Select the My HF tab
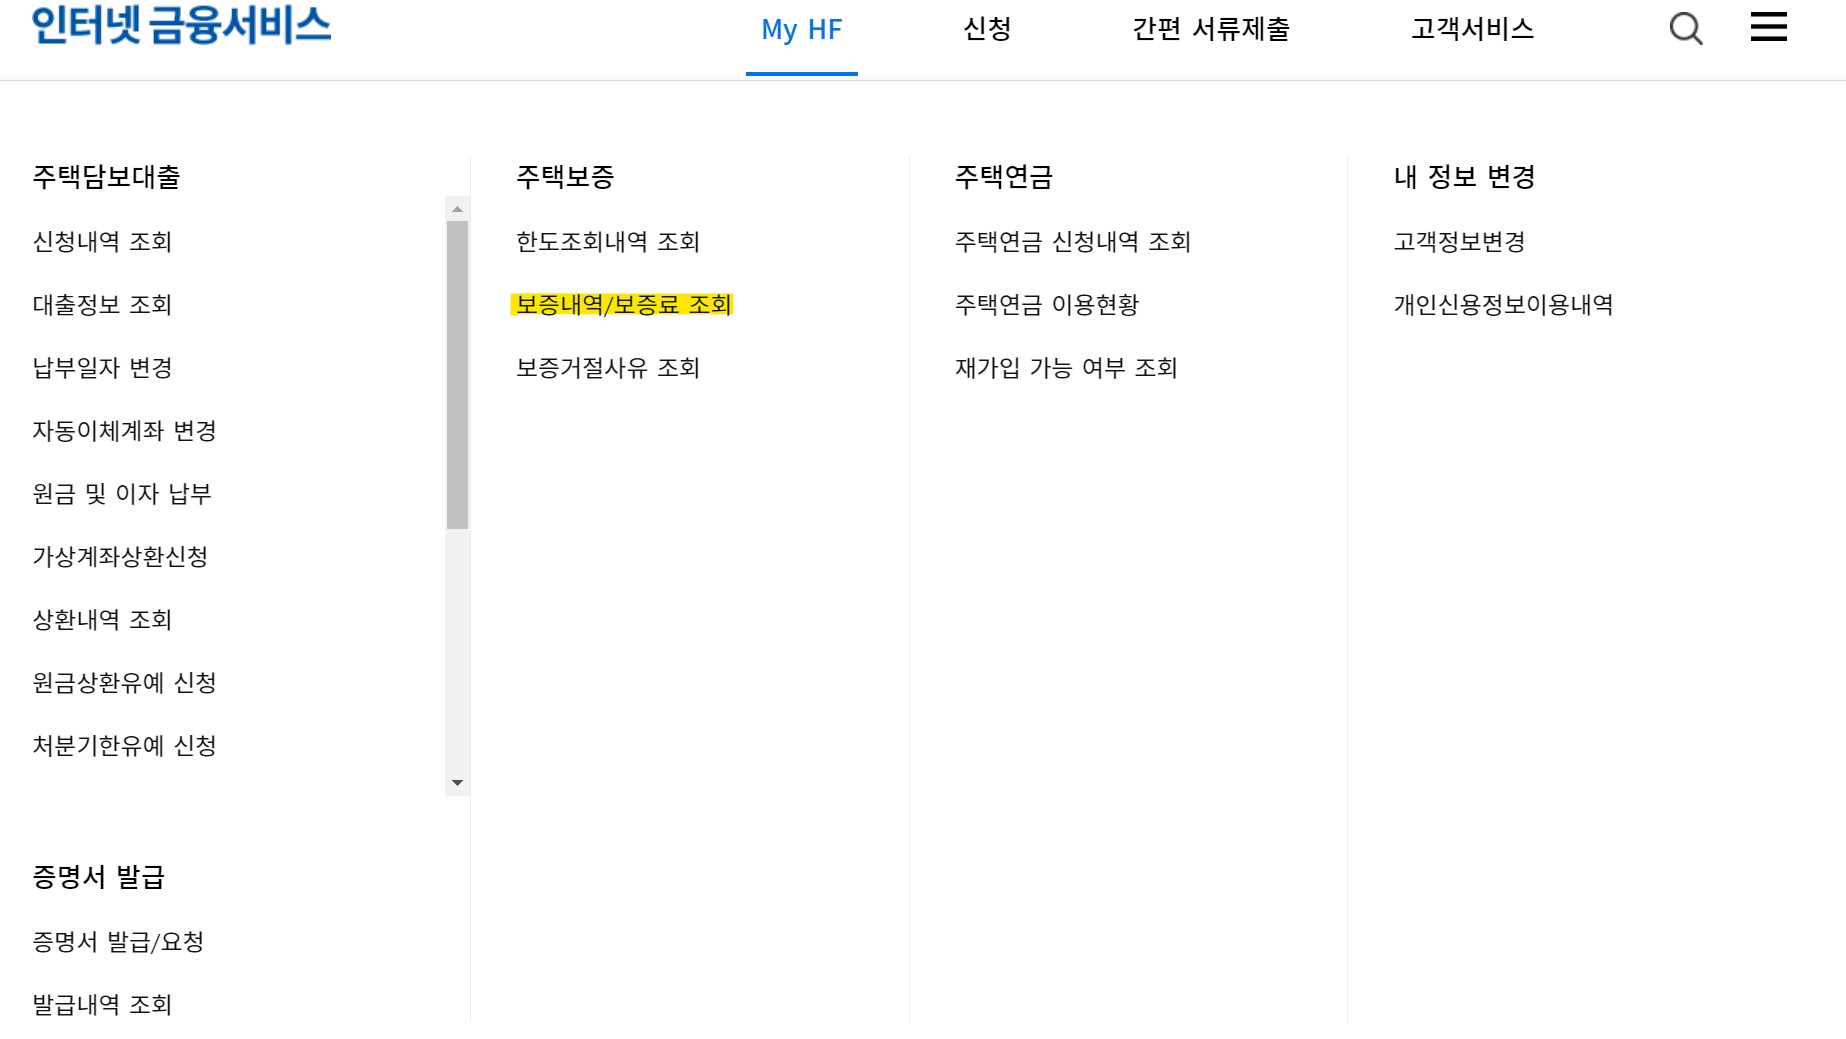Viewport: 1846px width, 1039px height. (x=801, y=30)
